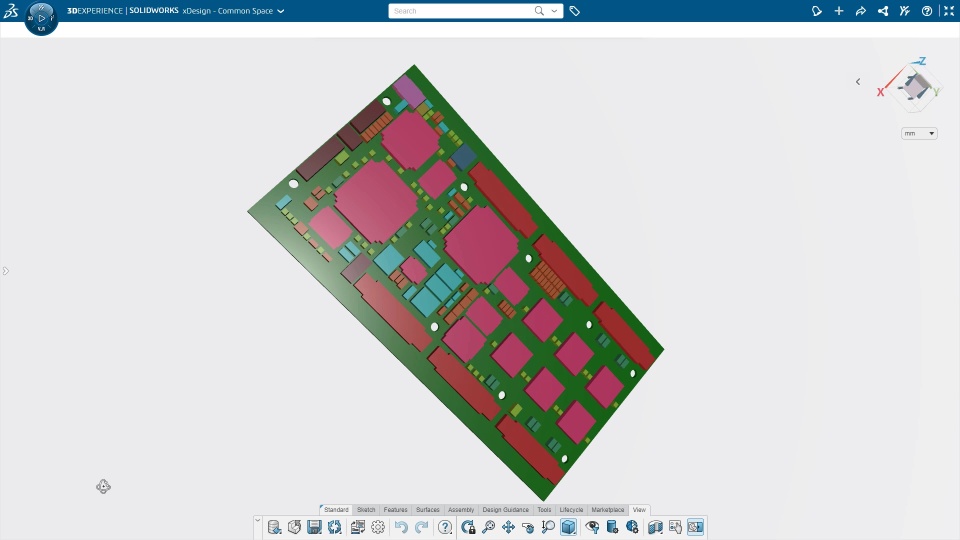The image size is (960, 540).
Task: Open the Help question mark in header
Action: point(927,11)
